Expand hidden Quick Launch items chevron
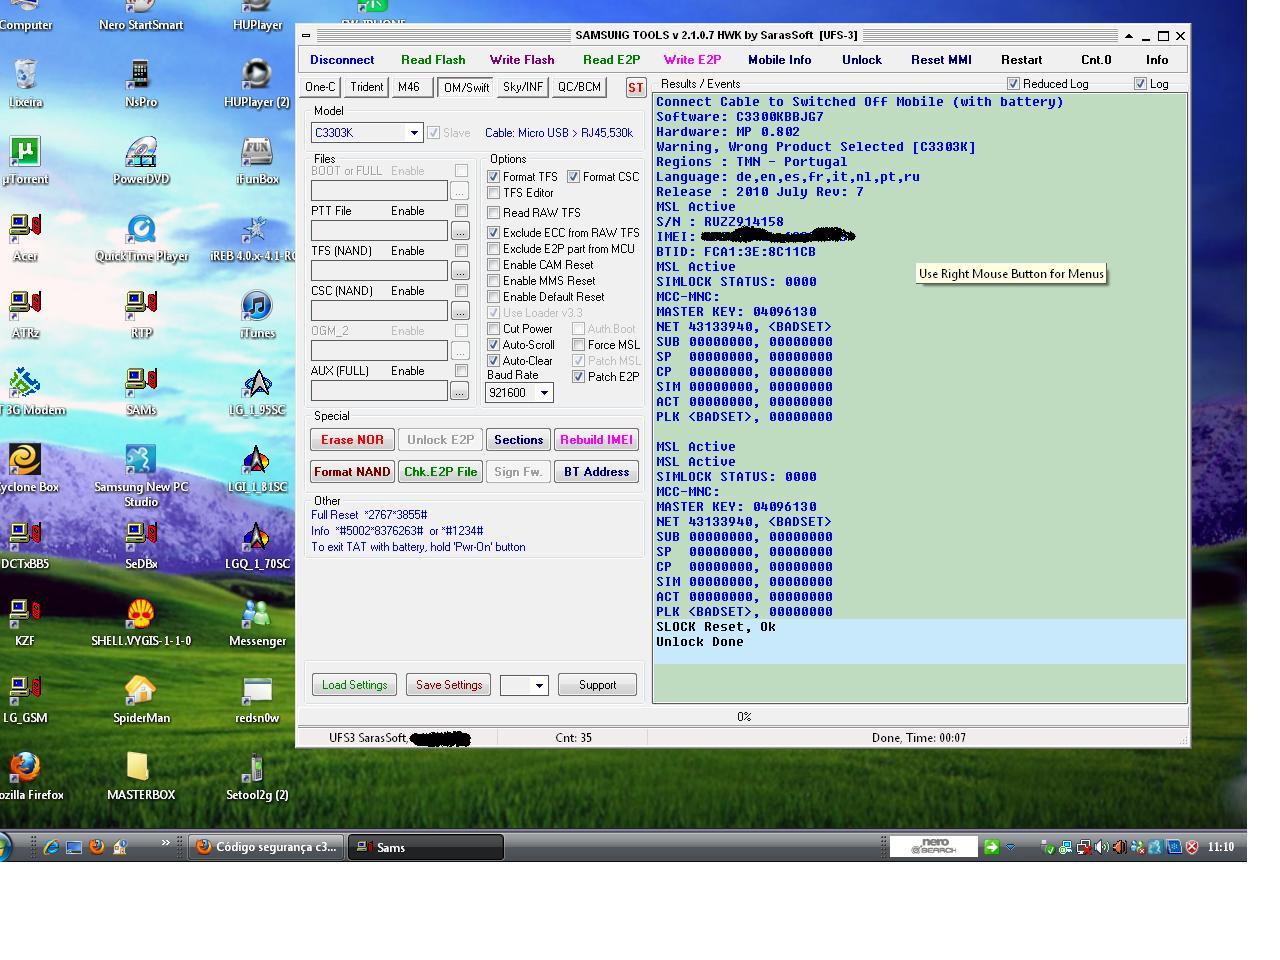 [165, 844]
